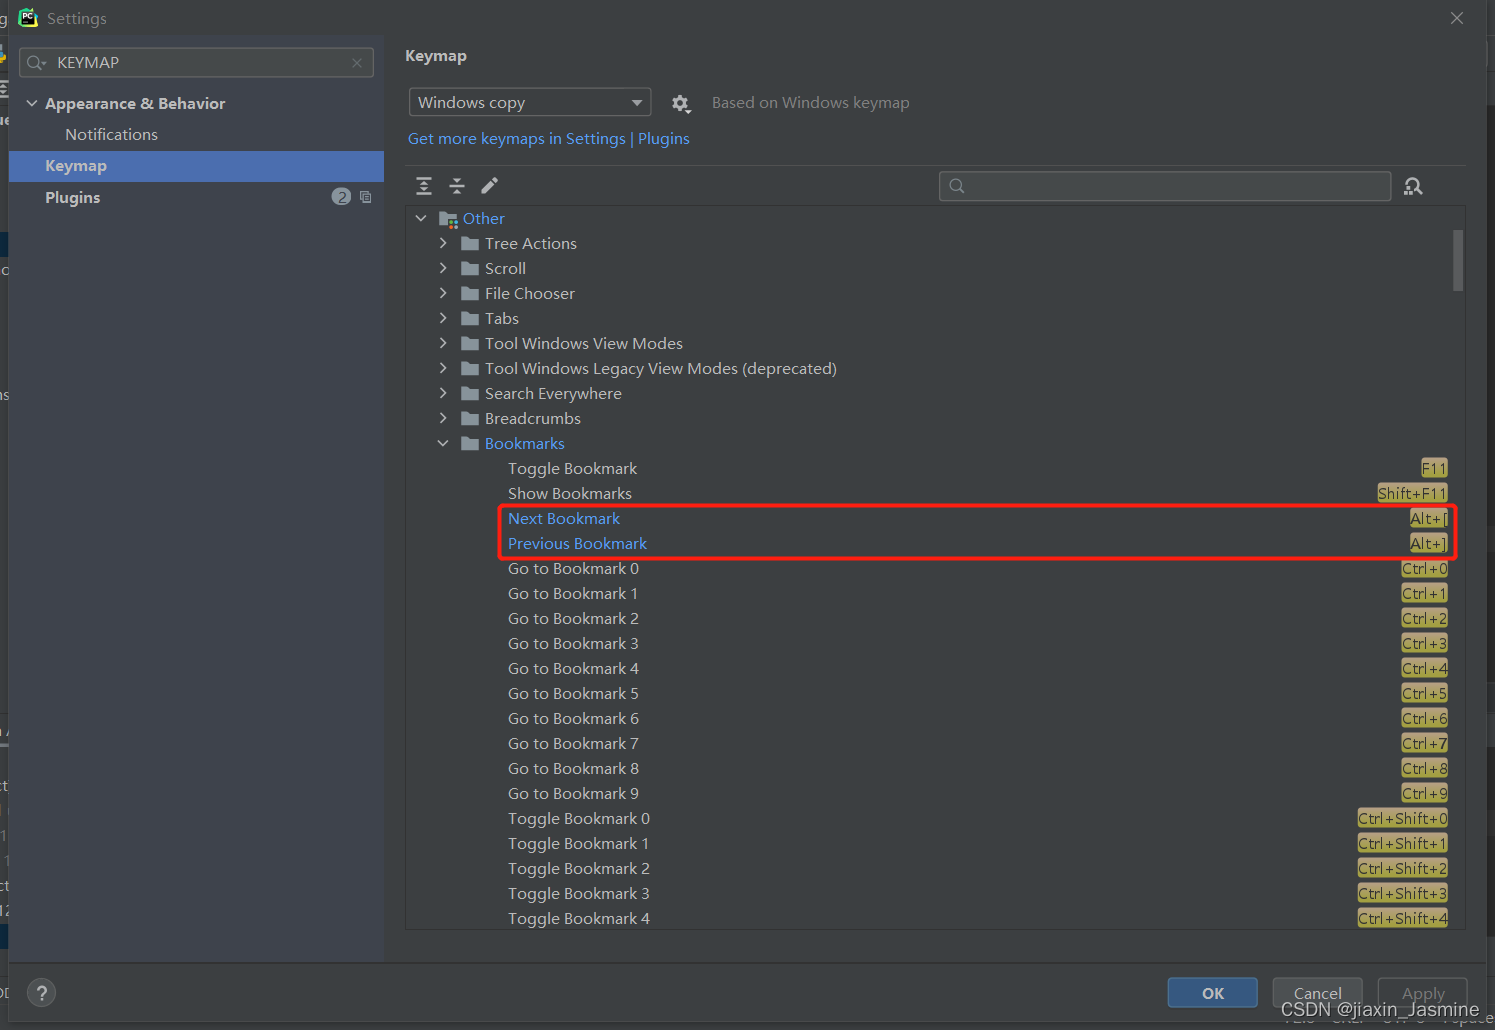Viewport: 1495px width, 1030px height.
Task: Click the pencil edit shortcut icon
Action: click(489, 186)
